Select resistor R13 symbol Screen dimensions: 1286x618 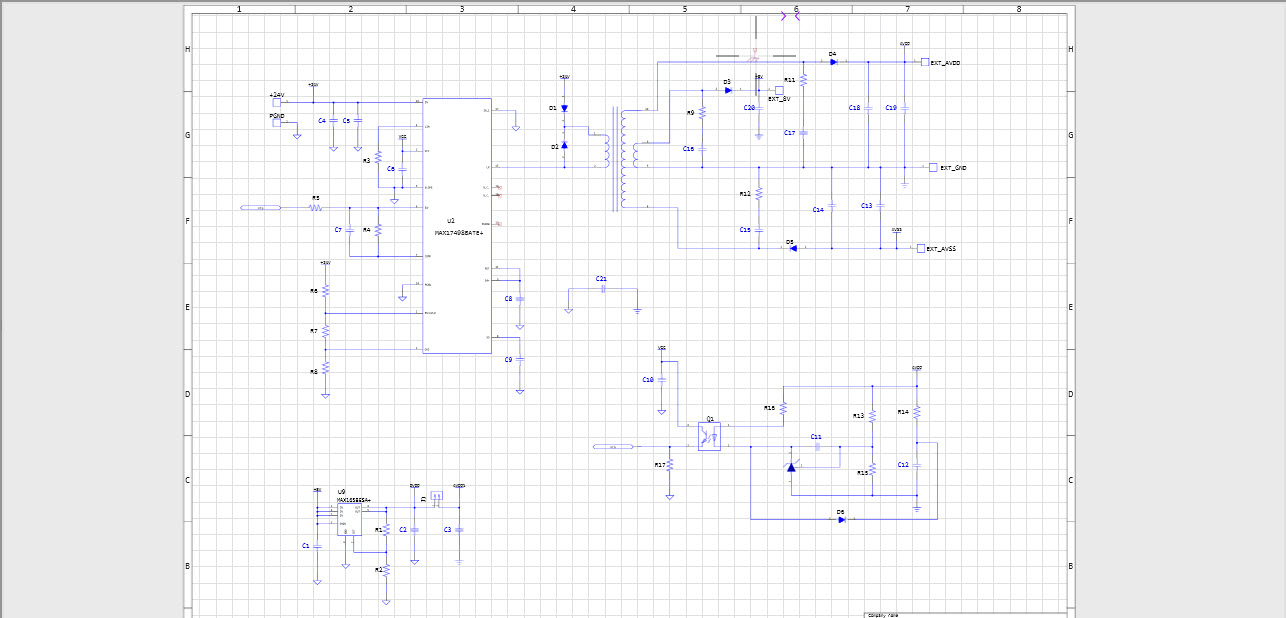[x=872, y=415]
